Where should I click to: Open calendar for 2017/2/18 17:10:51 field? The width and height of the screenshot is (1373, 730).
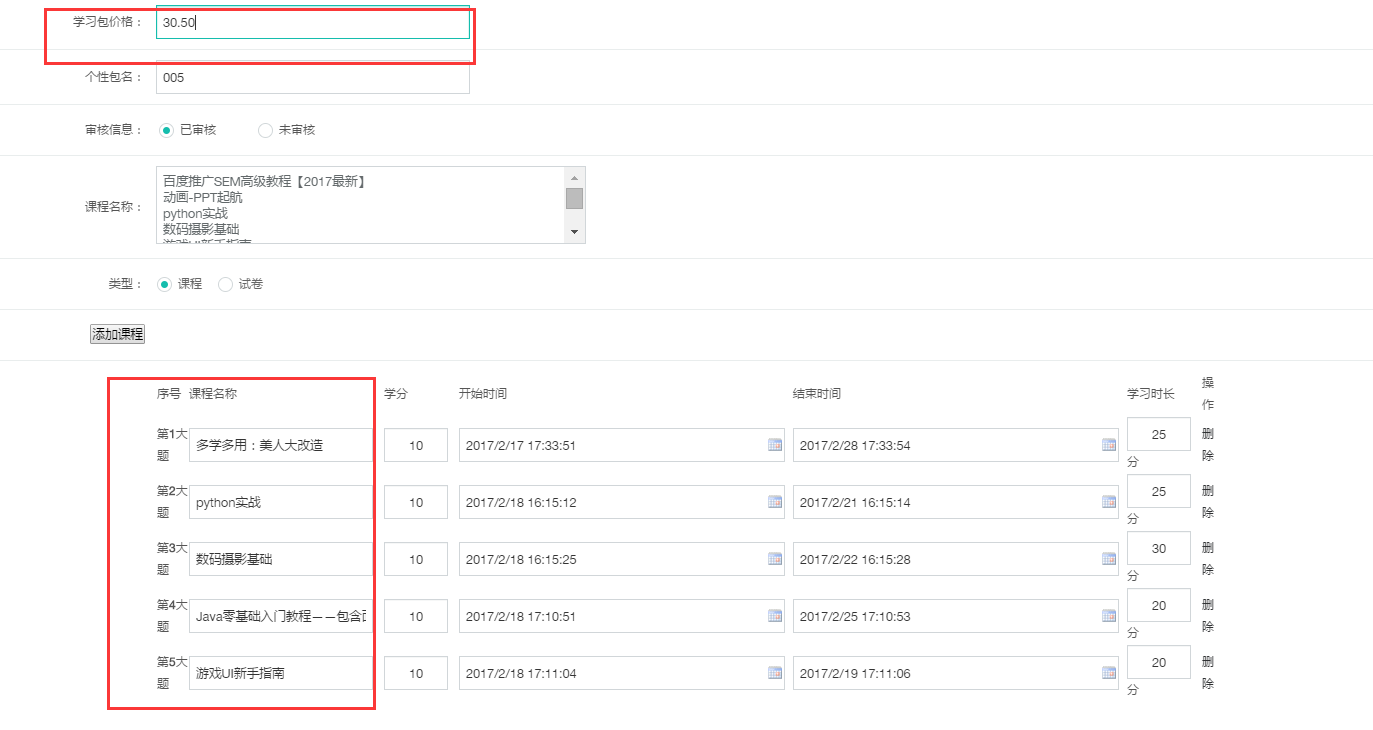click(775, 616)
